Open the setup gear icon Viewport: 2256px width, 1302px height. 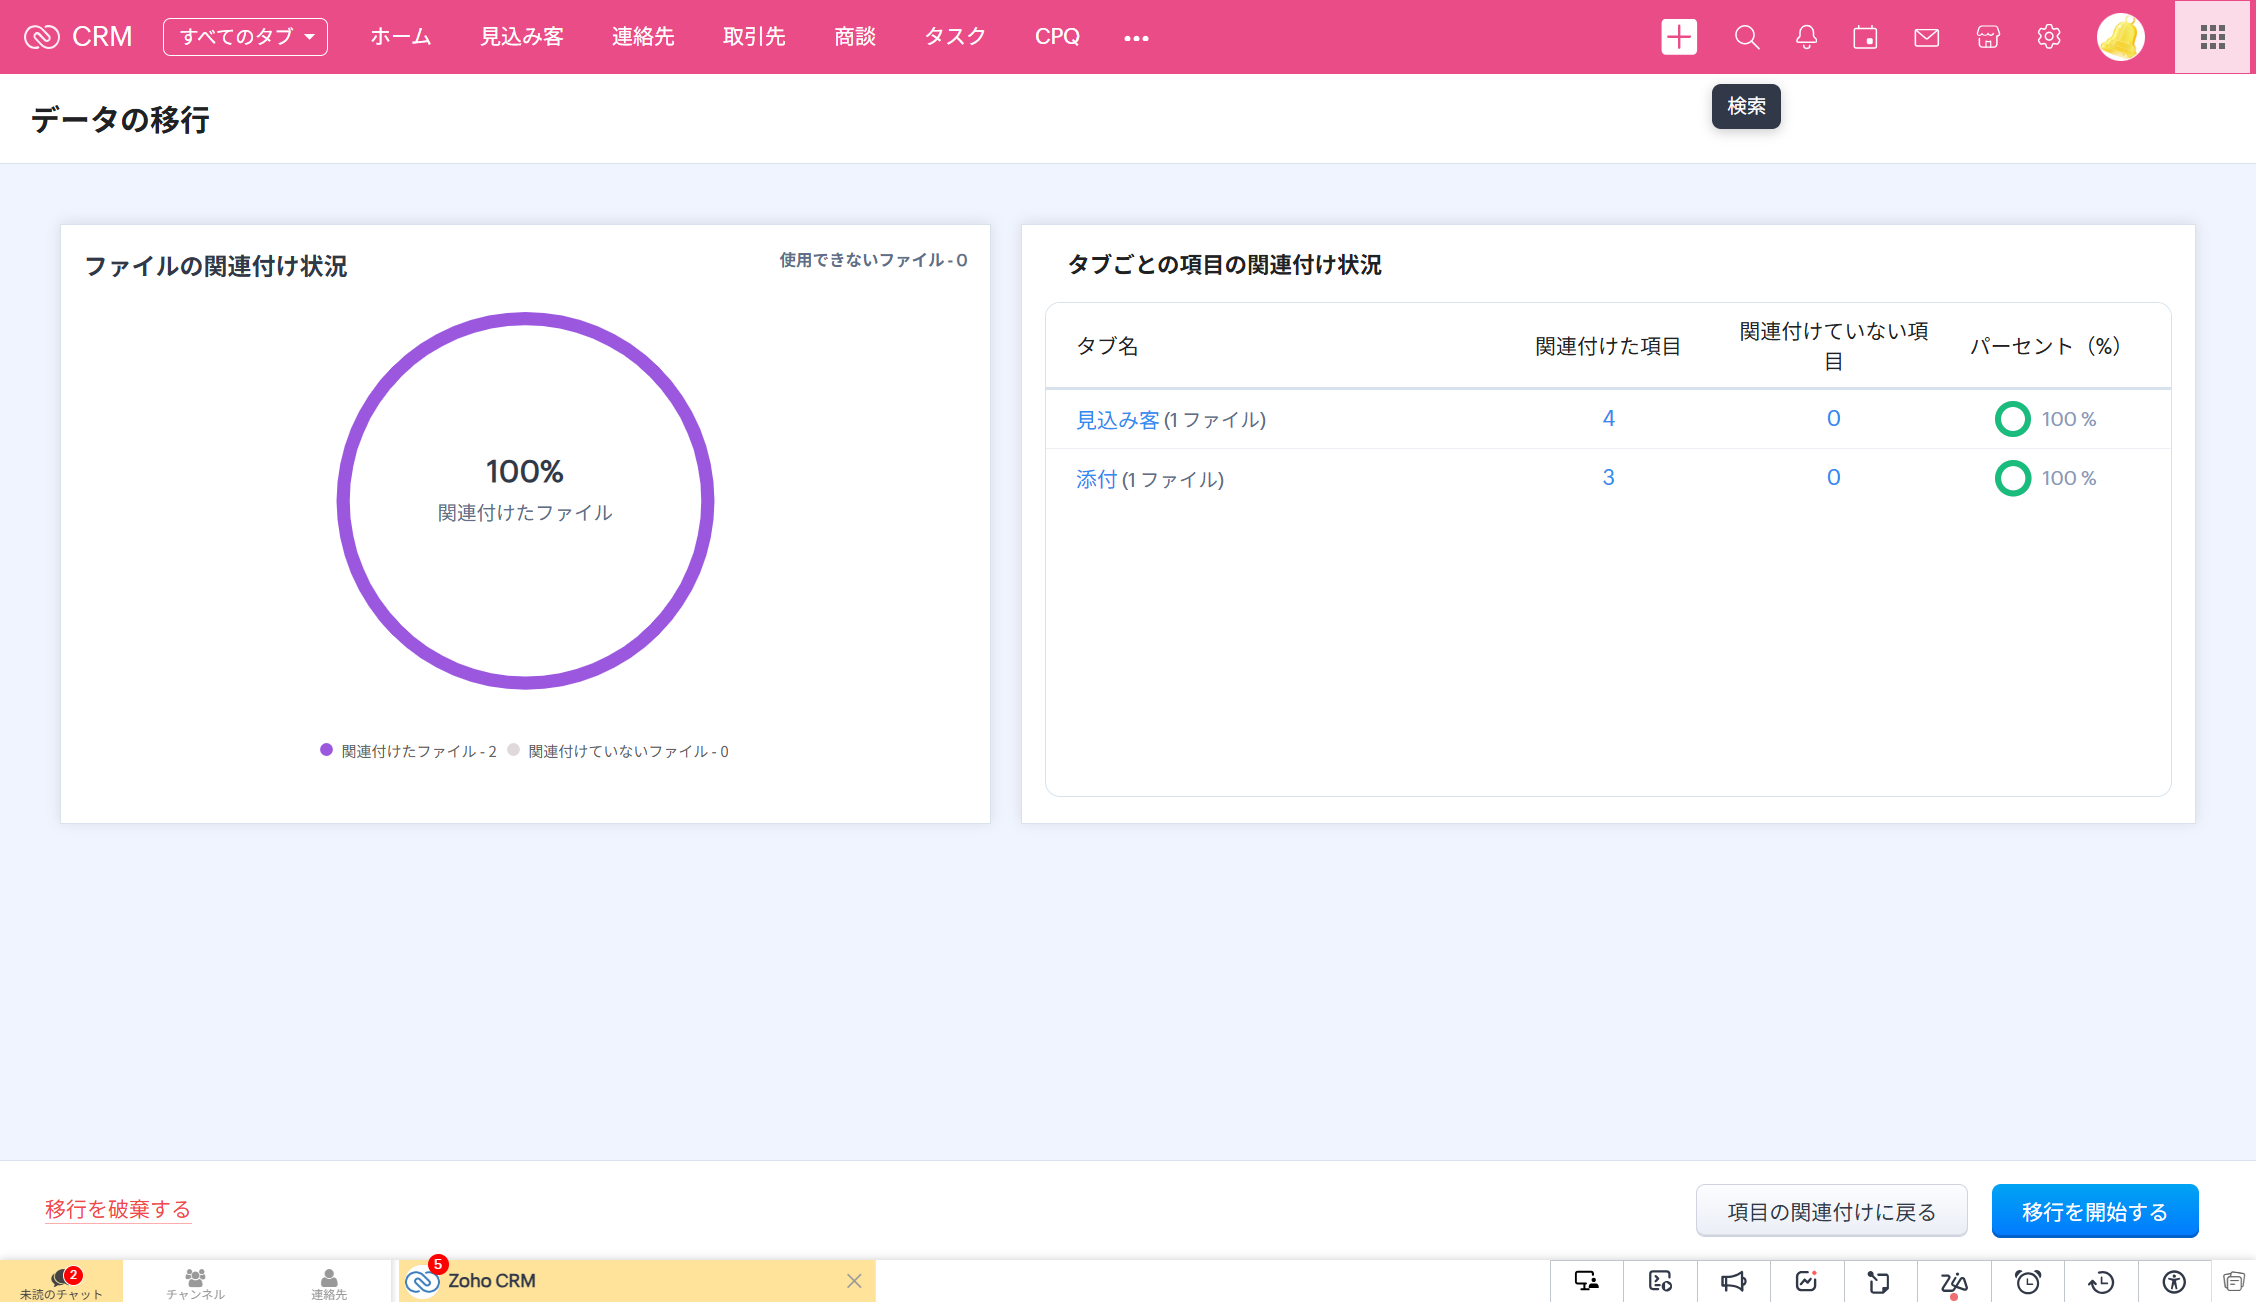(x=2049, y=38)
